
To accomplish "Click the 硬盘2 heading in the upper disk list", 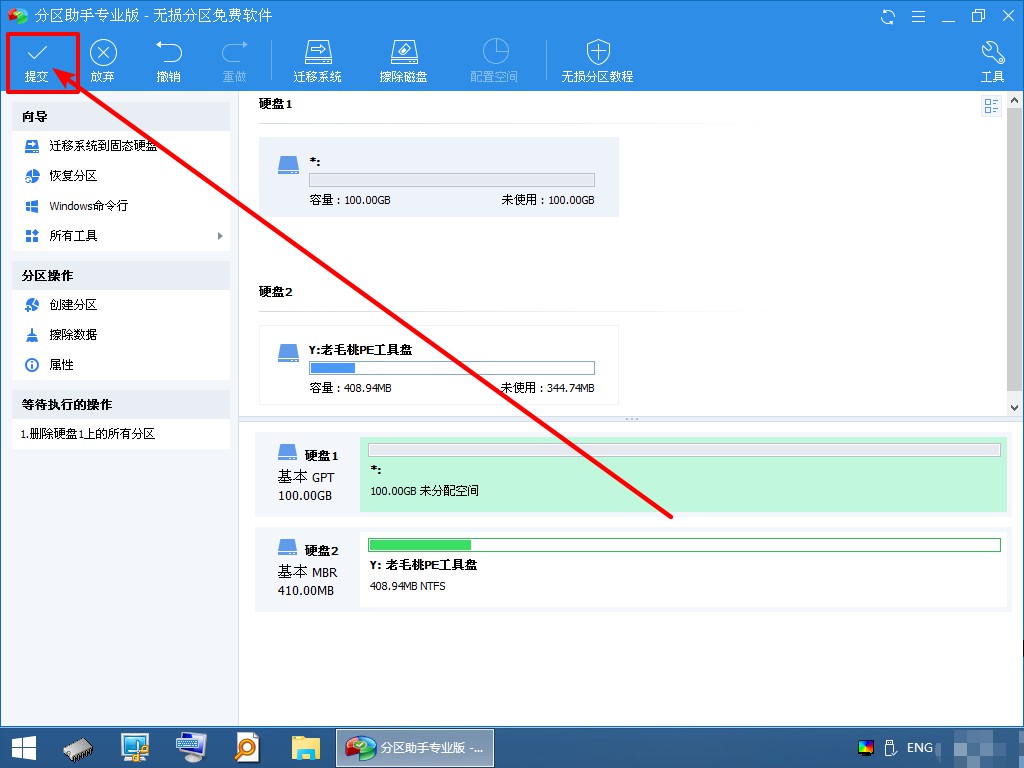I will [x=276, y=292].
